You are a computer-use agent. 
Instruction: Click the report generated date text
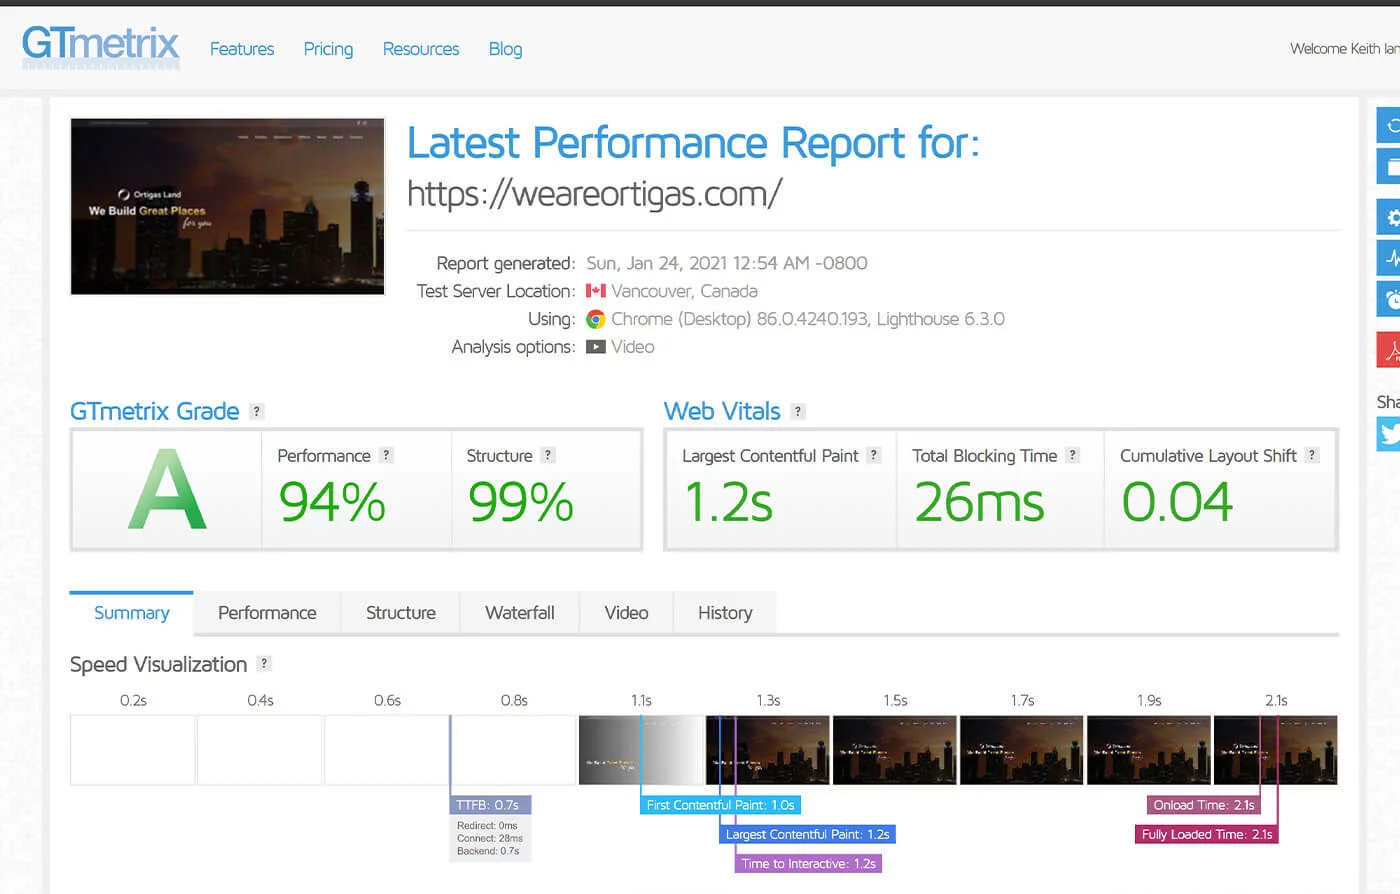point(727,263)
